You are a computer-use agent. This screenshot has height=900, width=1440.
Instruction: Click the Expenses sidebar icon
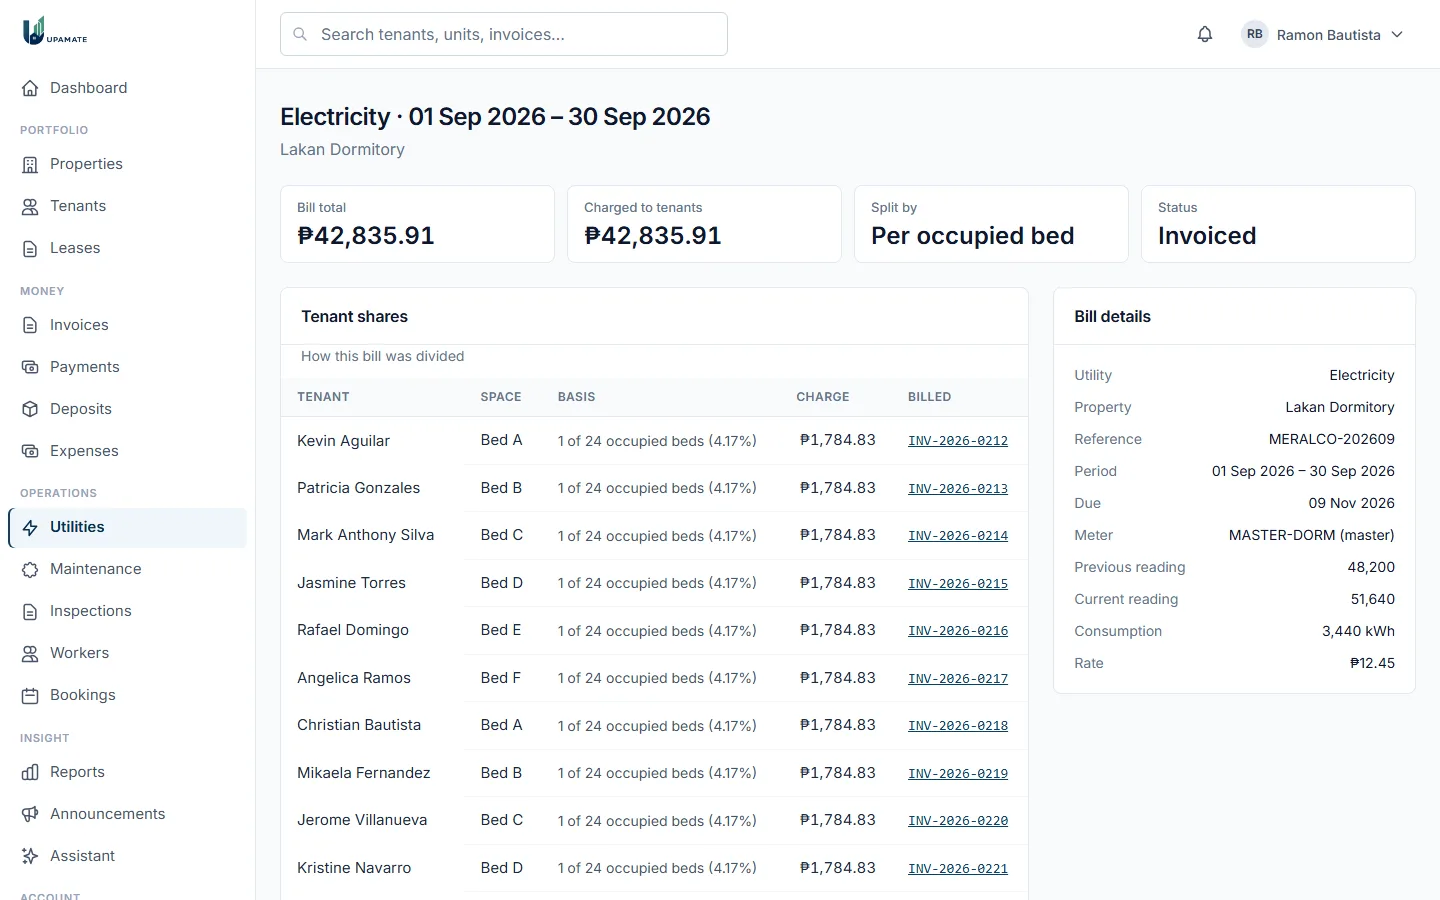click(x=30, y=451)
